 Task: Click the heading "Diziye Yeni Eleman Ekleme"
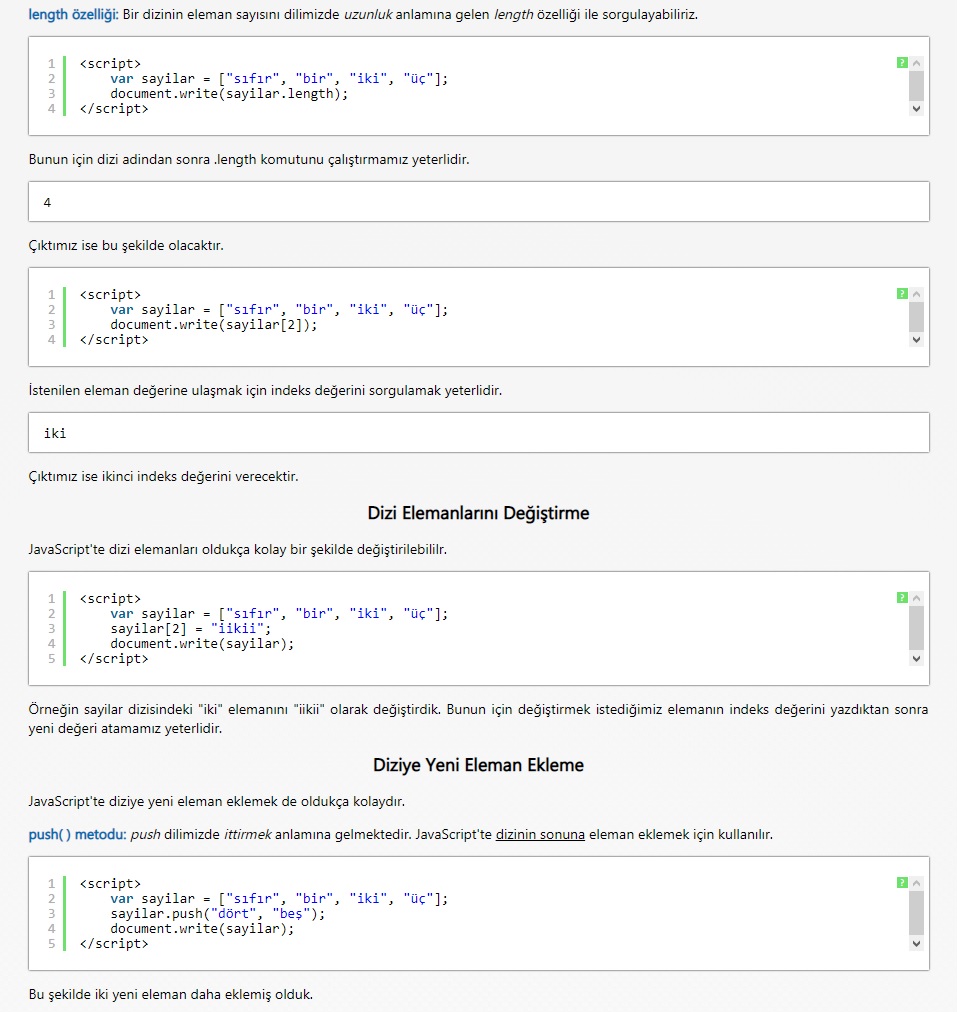pos(478,765)
